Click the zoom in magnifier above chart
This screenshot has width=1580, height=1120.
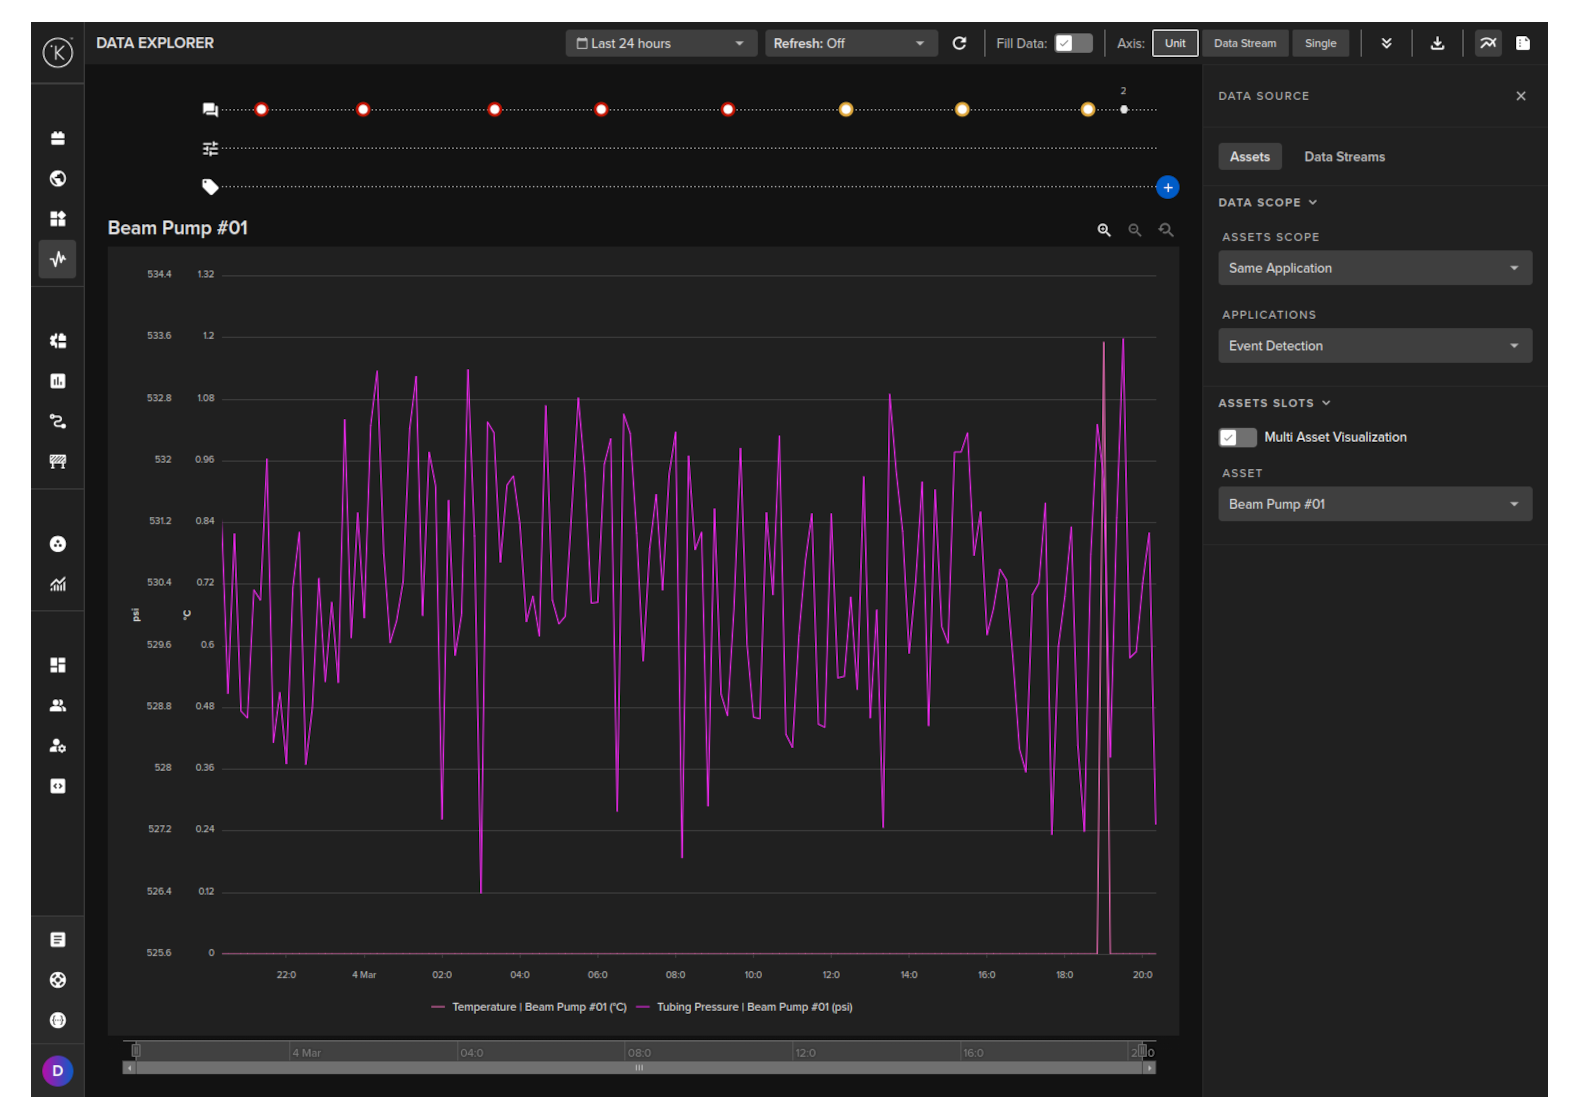[x=1104, y=230]
